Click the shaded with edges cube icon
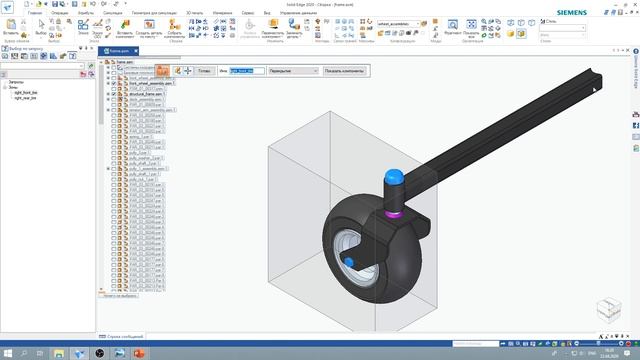The height and width of the screenshot is (360, 640). tap(521, 33)
